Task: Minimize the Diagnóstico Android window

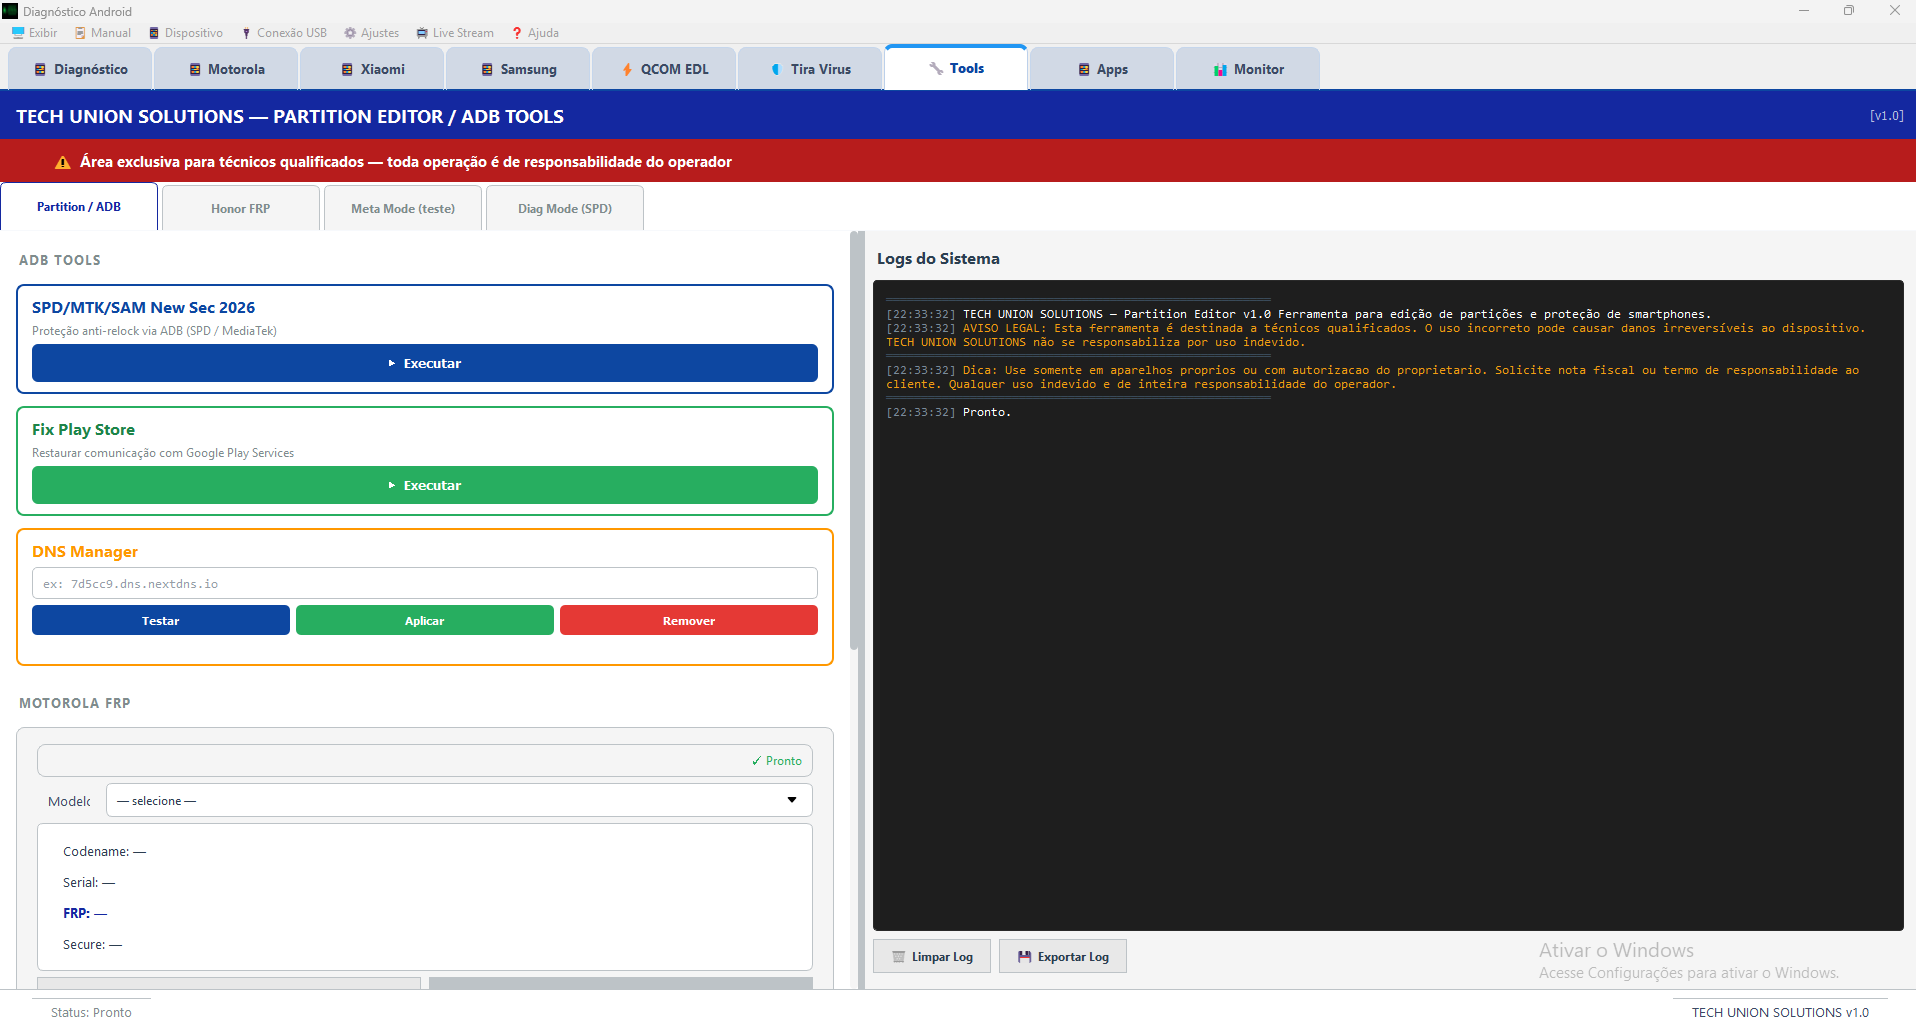Action: pyautogui.click(x=1804, y=11)
